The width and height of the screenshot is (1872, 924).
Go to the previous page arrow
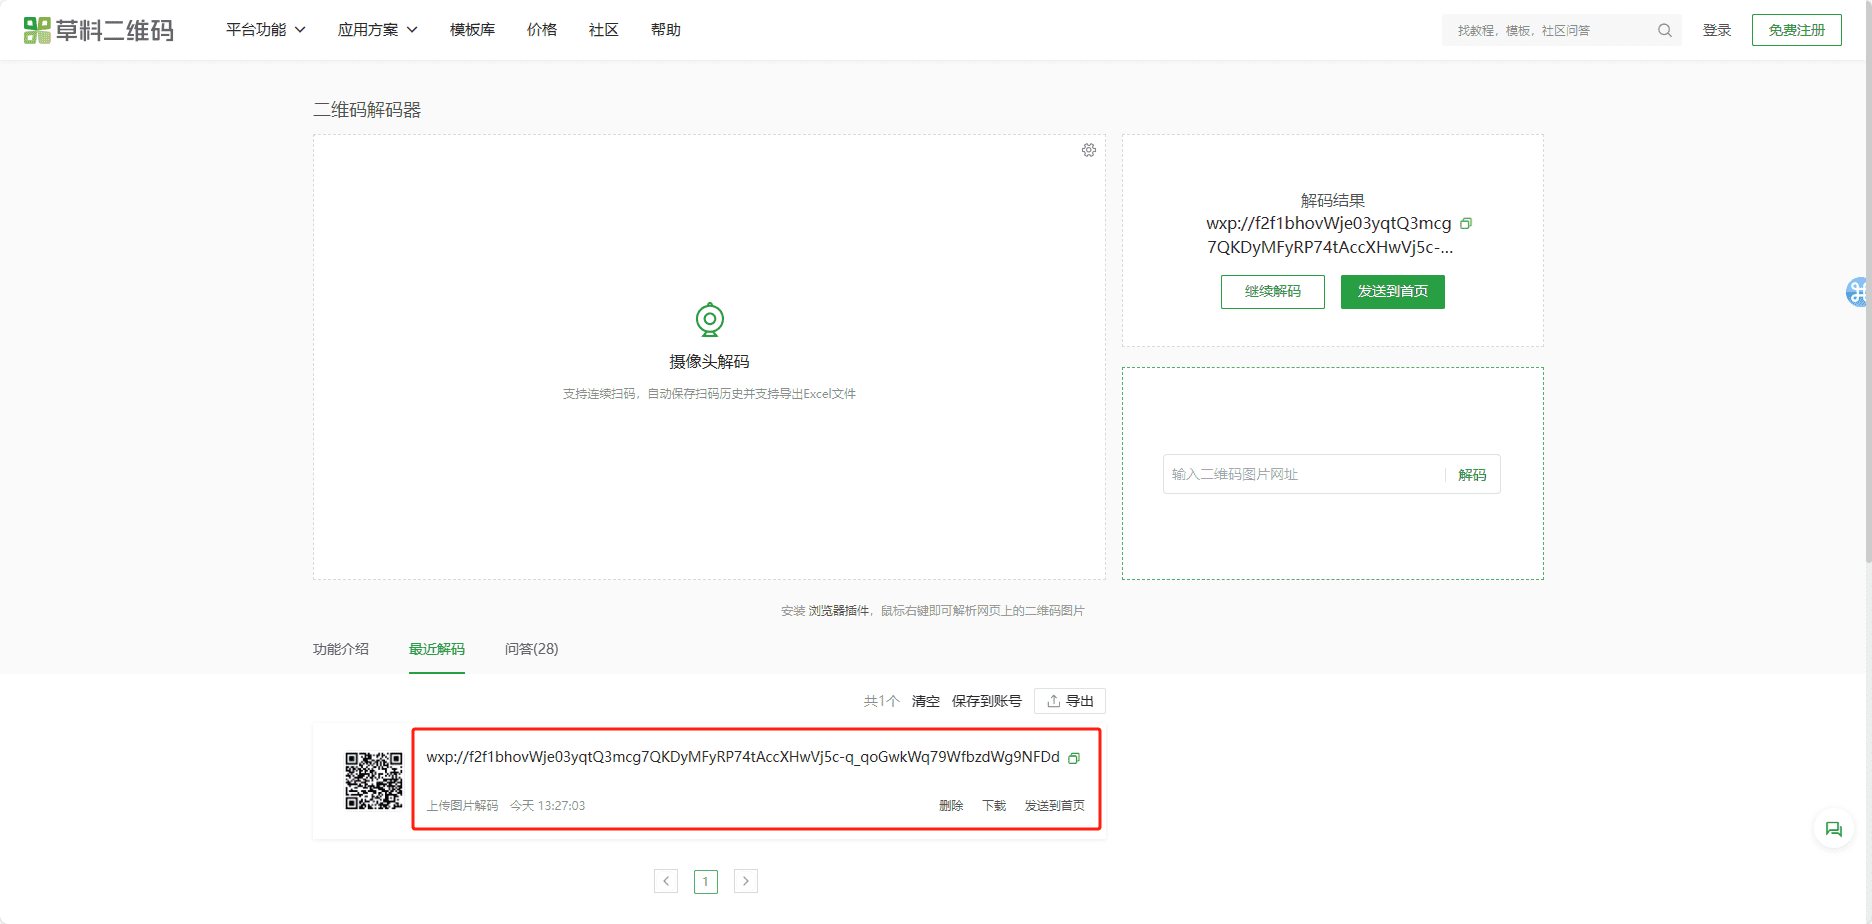point(666,881)
